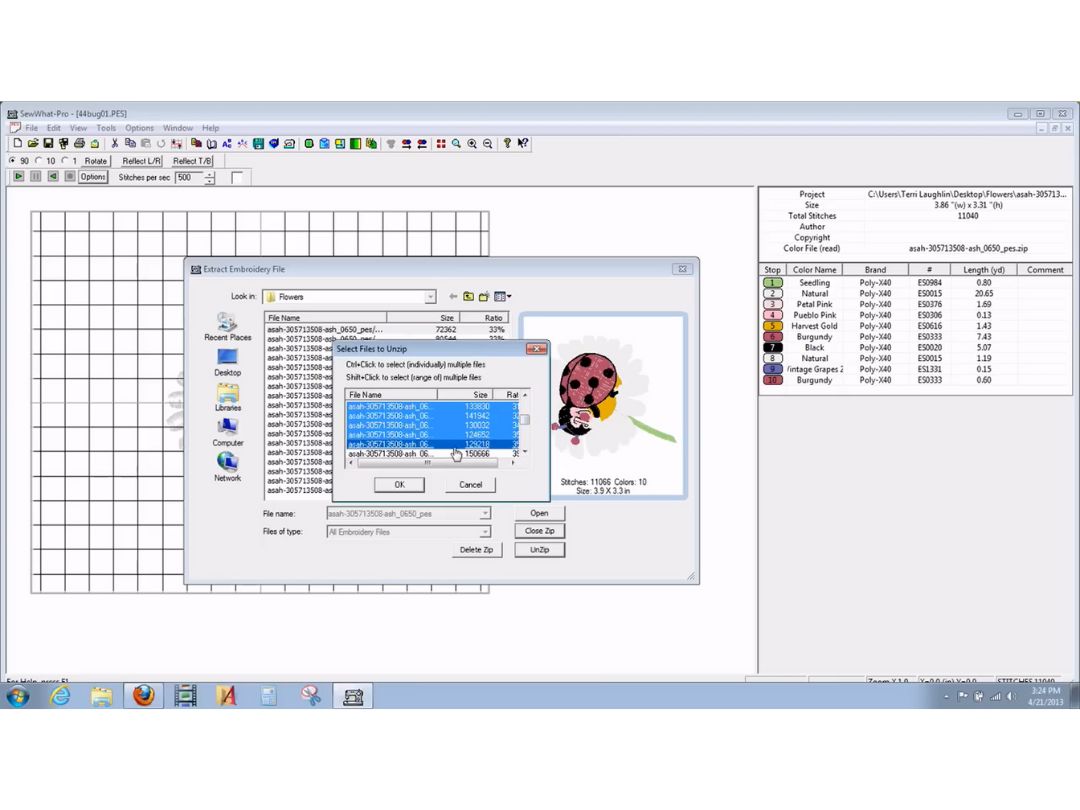Open the Options menu in menu bar
This screenshot has height=810, width=1080.
[140, 128]
